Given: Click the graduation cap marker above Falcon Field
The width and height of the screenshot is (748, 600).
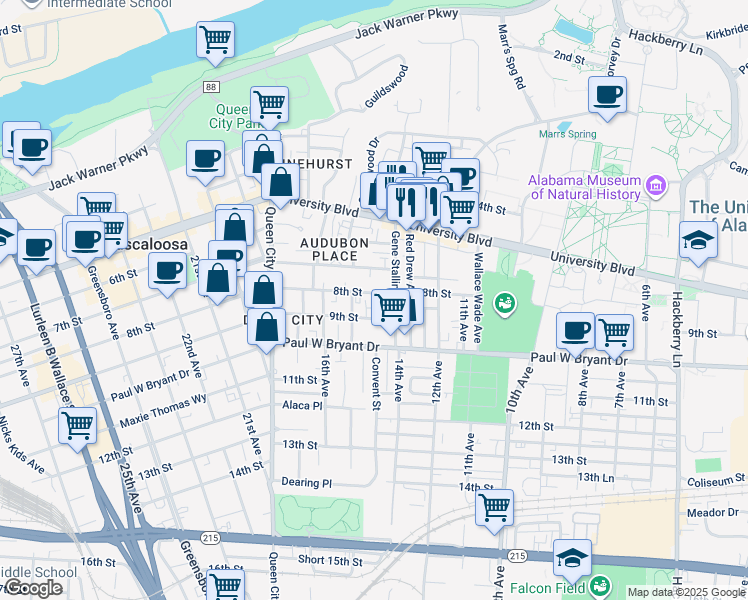Looking at the screenshot, I should pos(572,559).
